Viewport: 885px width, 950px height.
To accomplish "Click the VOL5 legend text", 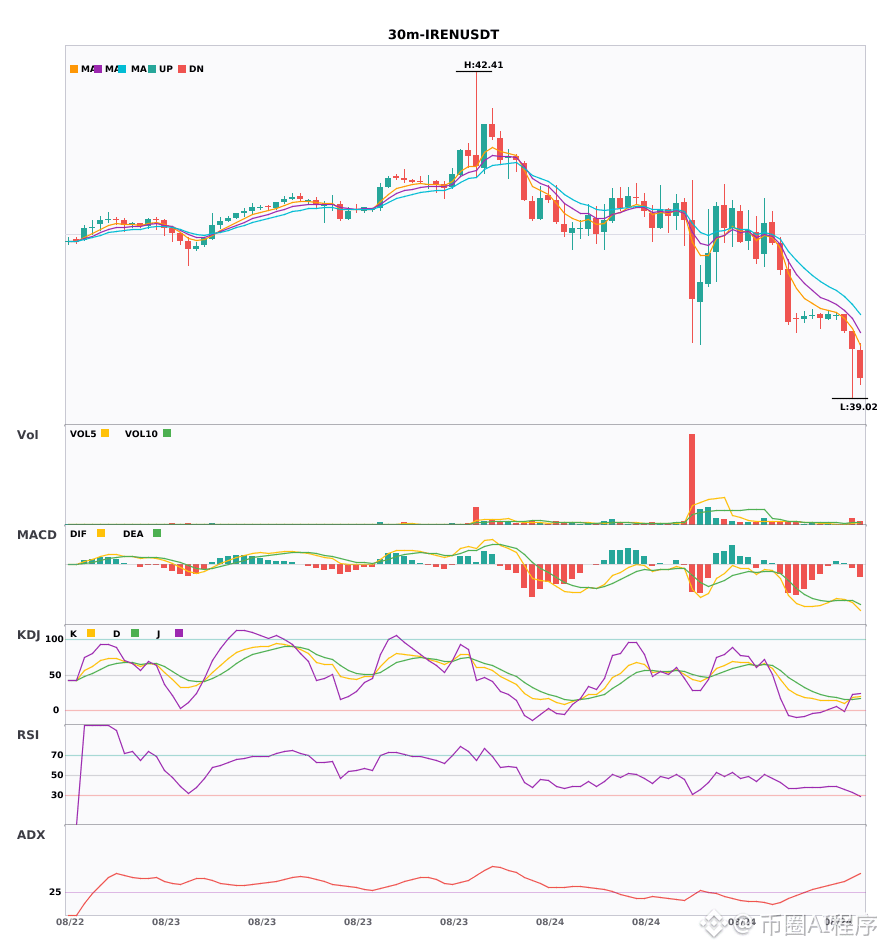I will 83,434.
